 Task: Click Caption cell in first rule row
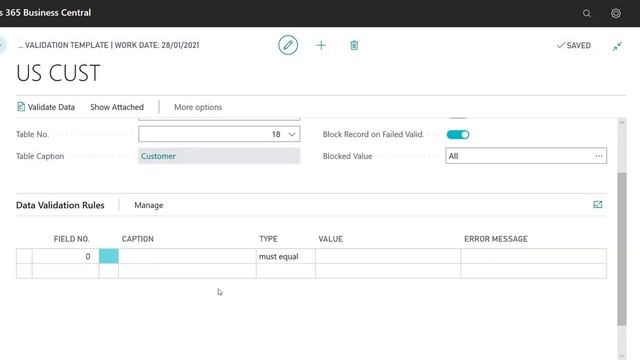click(187, 256)
